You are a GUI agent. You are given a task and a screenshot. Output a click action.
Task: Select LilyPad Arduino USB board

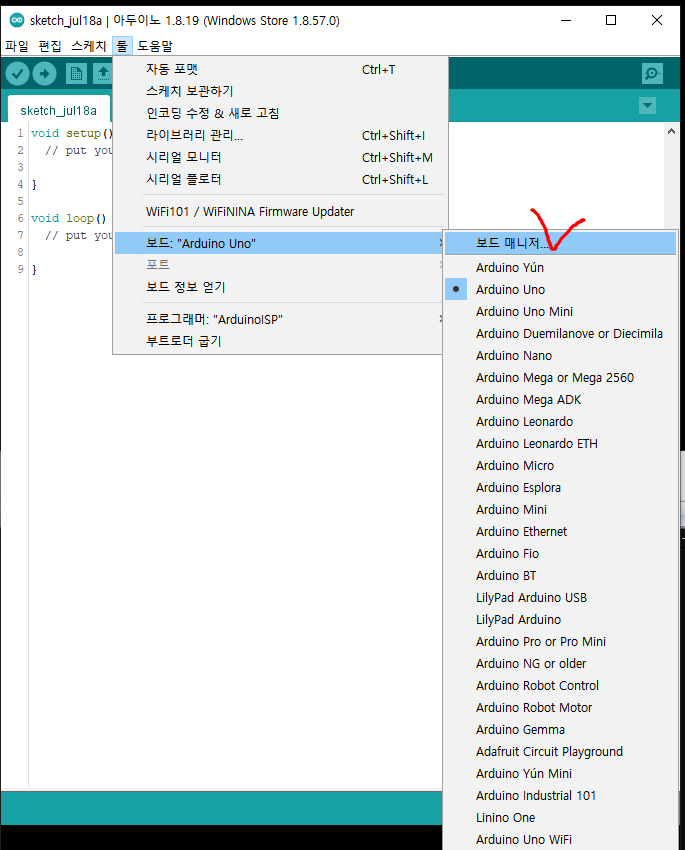pyautogui.click(x=560, y=597)
